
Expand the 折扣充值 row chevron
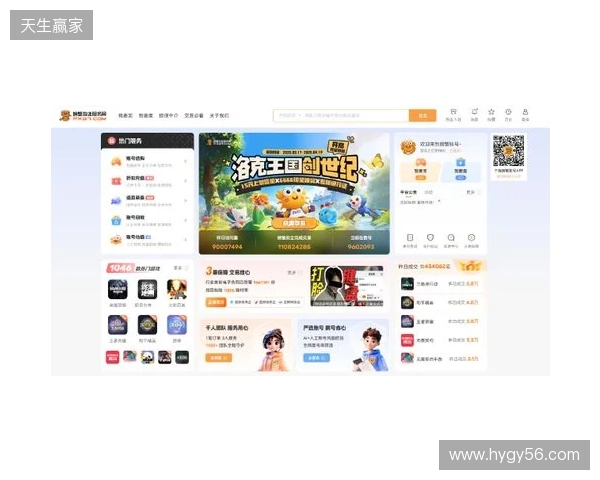[x=186, y=181]
